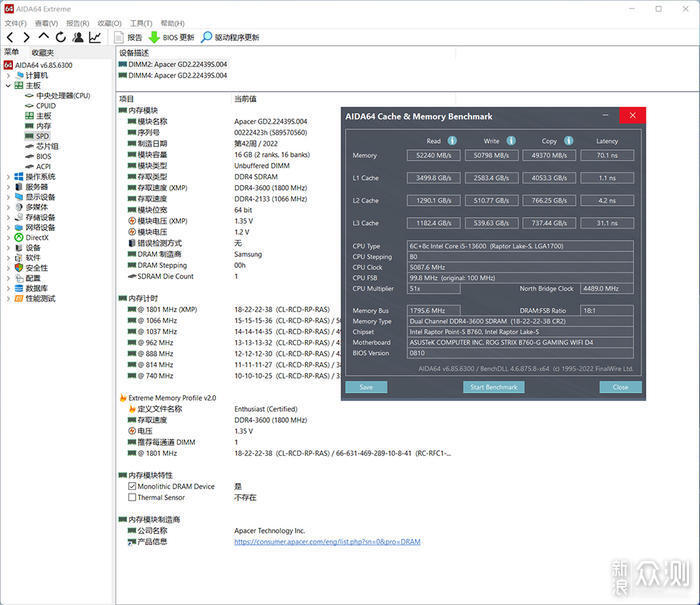Expand the operating system tree node

click(8, 177)
